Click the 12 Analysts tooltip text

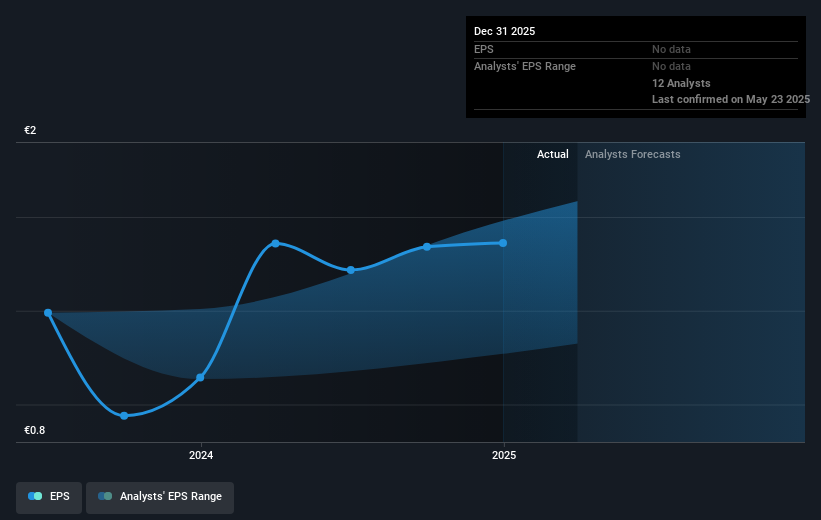[681, 83]
